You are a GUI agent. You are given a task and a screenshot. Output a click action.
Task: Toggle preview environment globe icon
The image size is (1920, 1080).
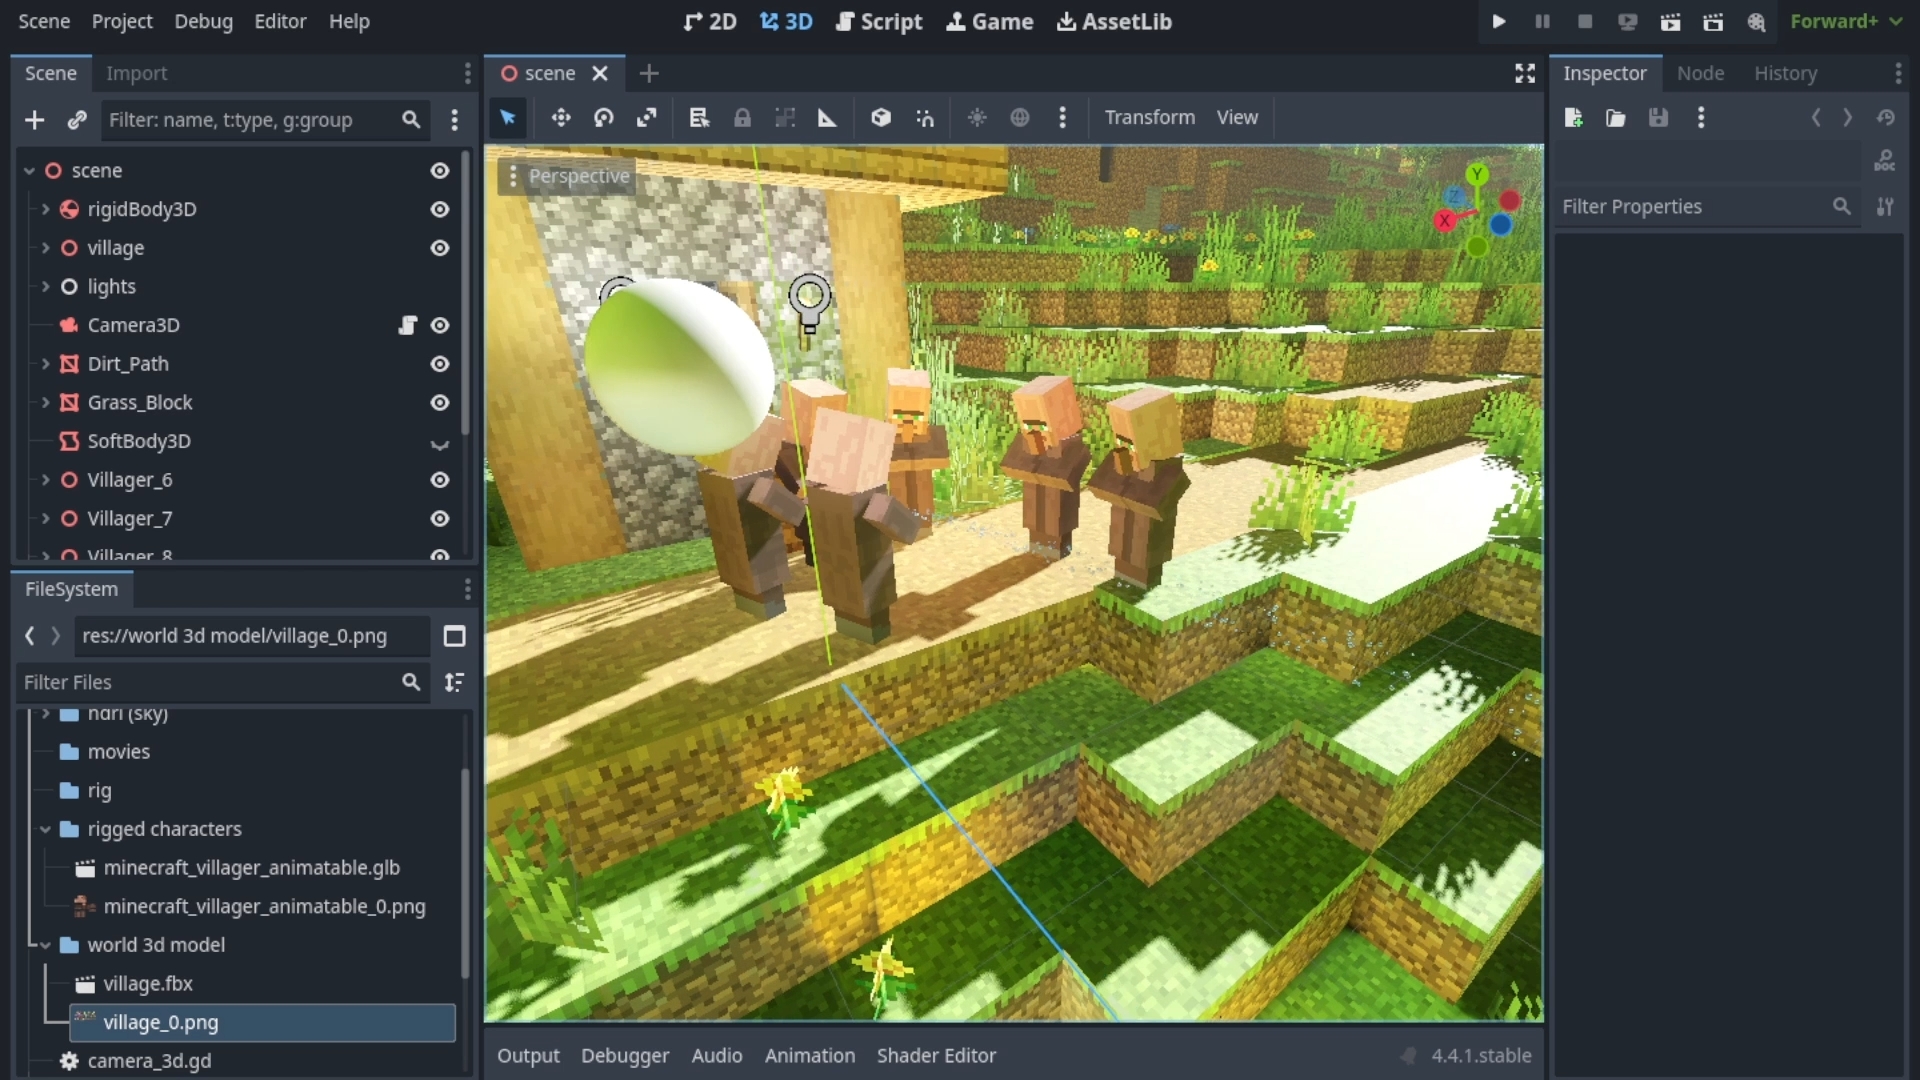pos(1020,118)
